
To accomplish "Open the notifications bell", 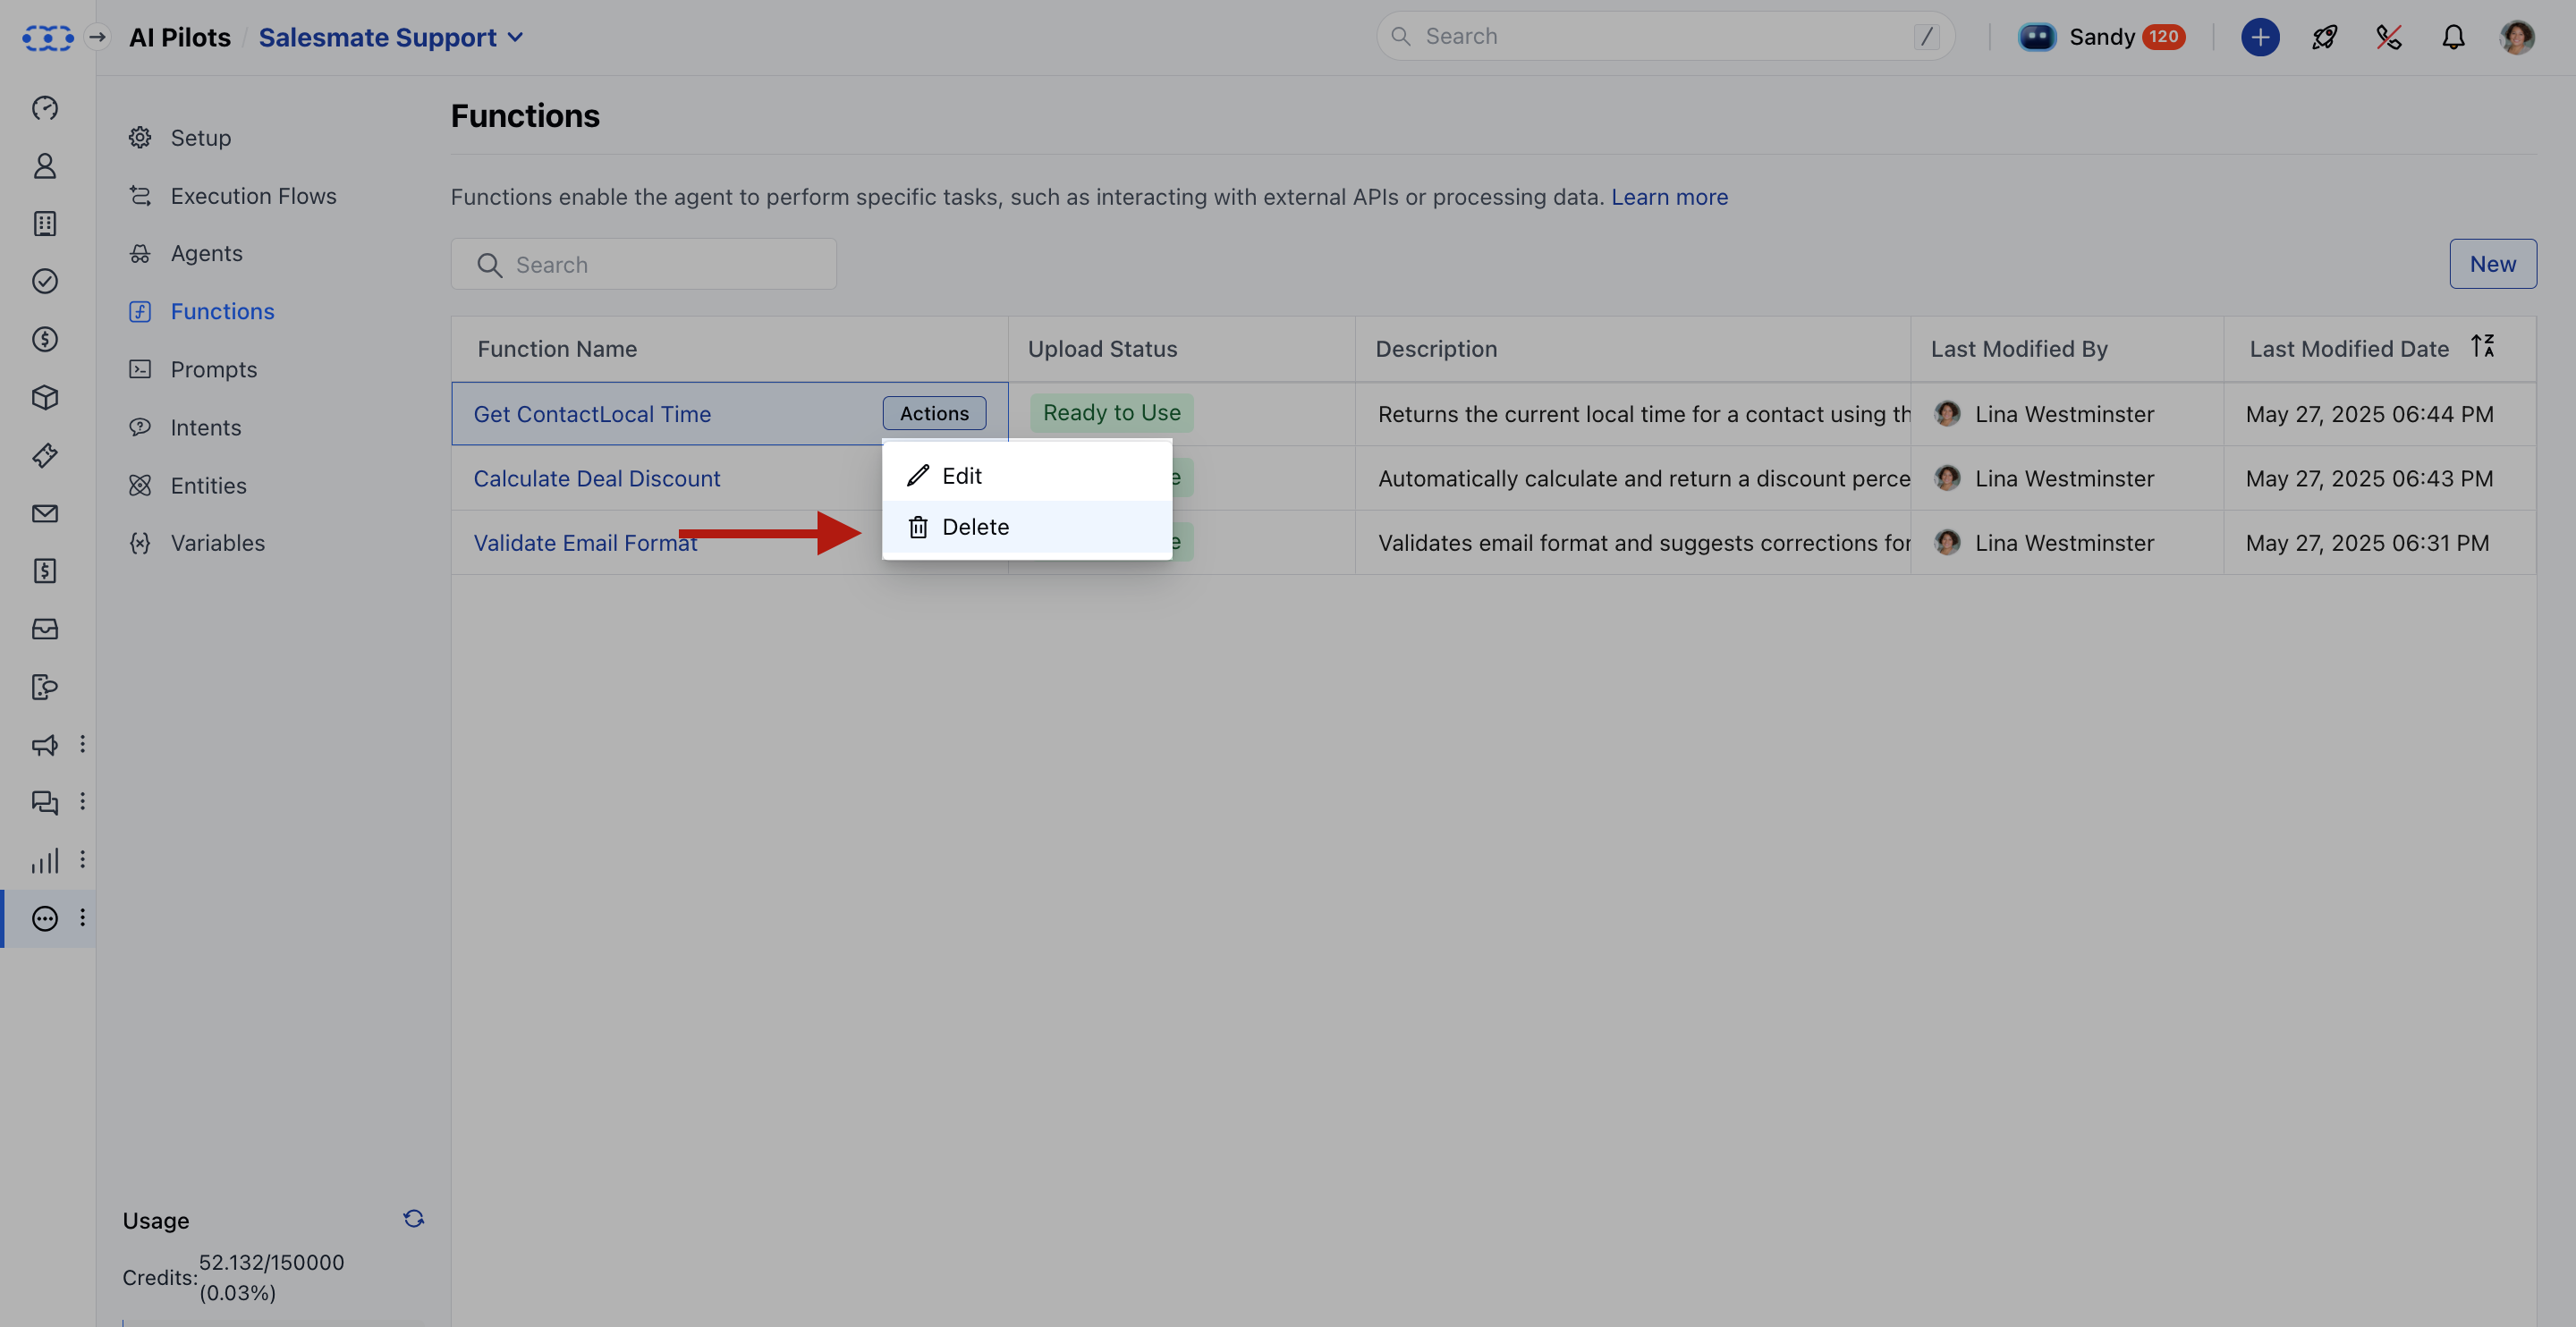I will pyautogui.click(x=2453, y=37).
